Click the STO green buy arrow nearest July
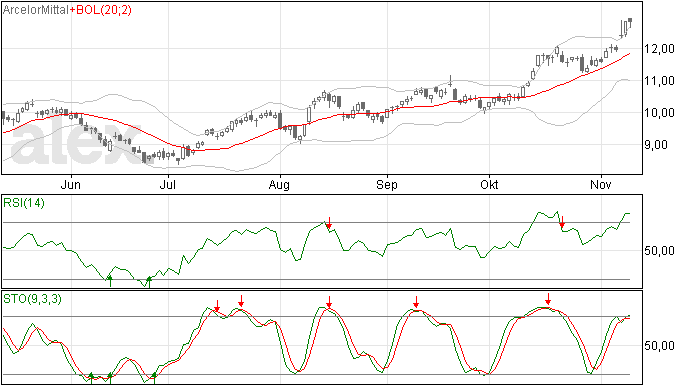The image size is (690, 387). click(154, 378)
